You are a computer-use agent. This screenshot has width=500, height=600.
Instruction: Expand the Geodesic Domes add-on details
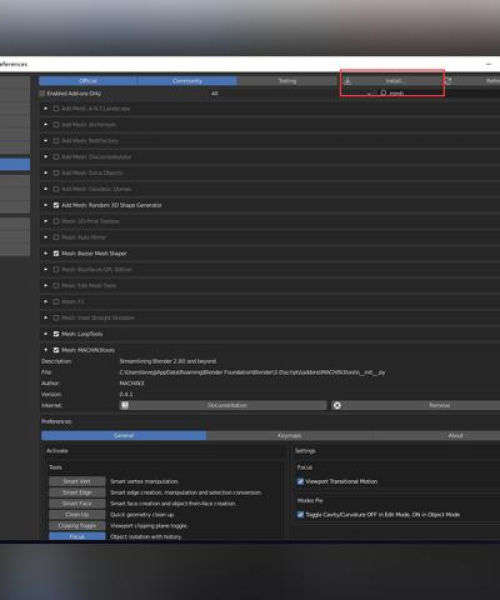(x=46, y=189)
